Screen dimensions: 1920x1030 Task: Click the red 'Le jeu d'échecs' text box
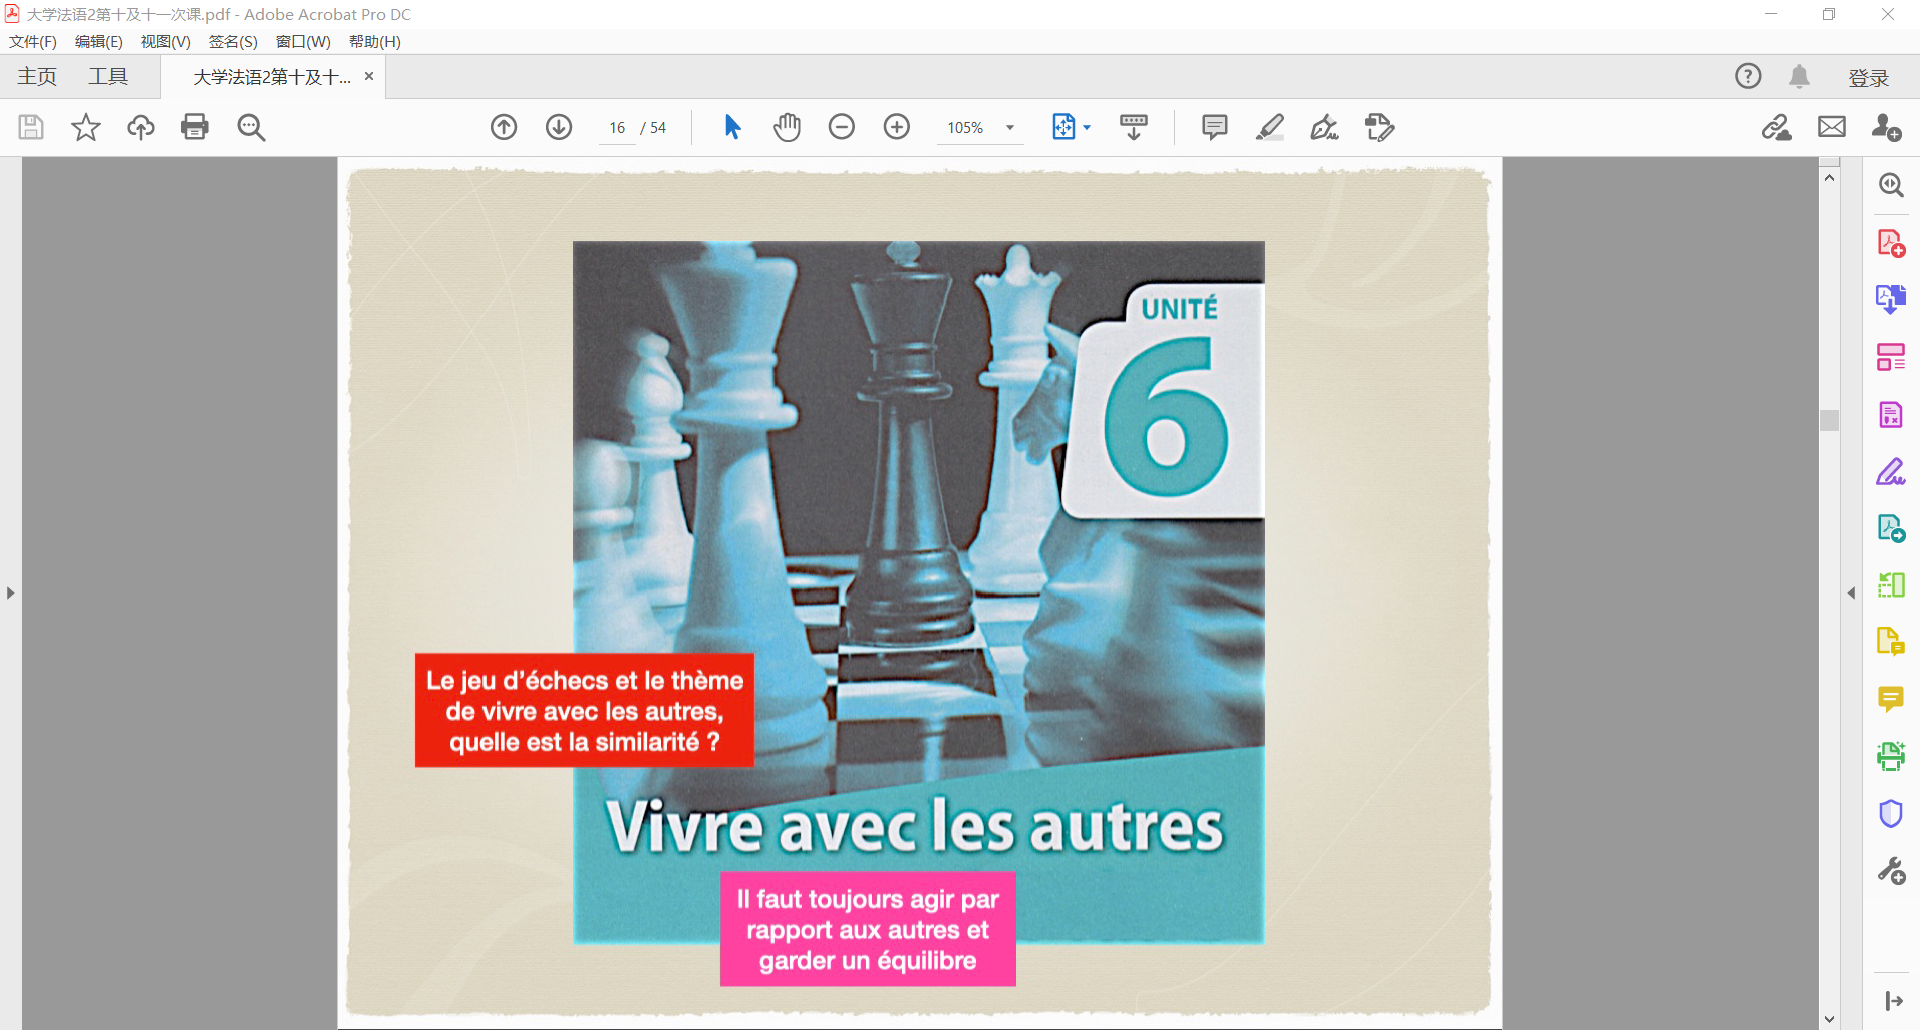click(584, 711)
